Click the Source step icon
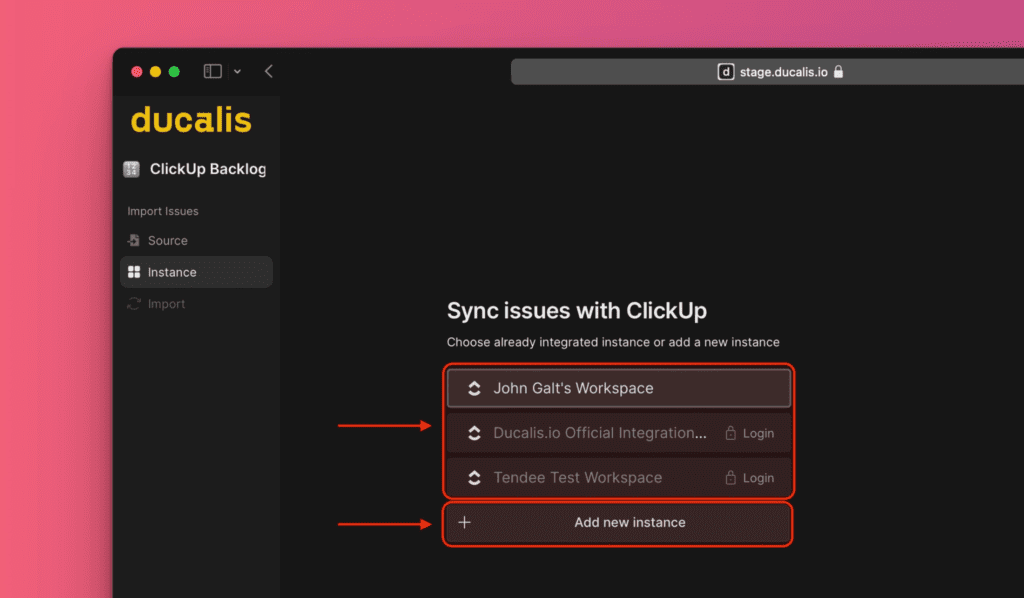Viewport: 1024px width, 598px height. [134, 240]
